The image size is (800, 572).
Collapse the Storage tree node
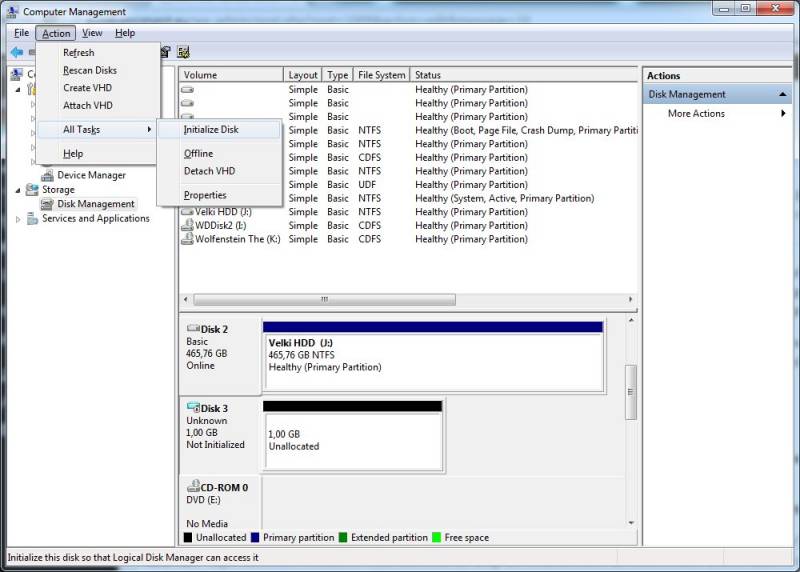[x=17, y=190]
